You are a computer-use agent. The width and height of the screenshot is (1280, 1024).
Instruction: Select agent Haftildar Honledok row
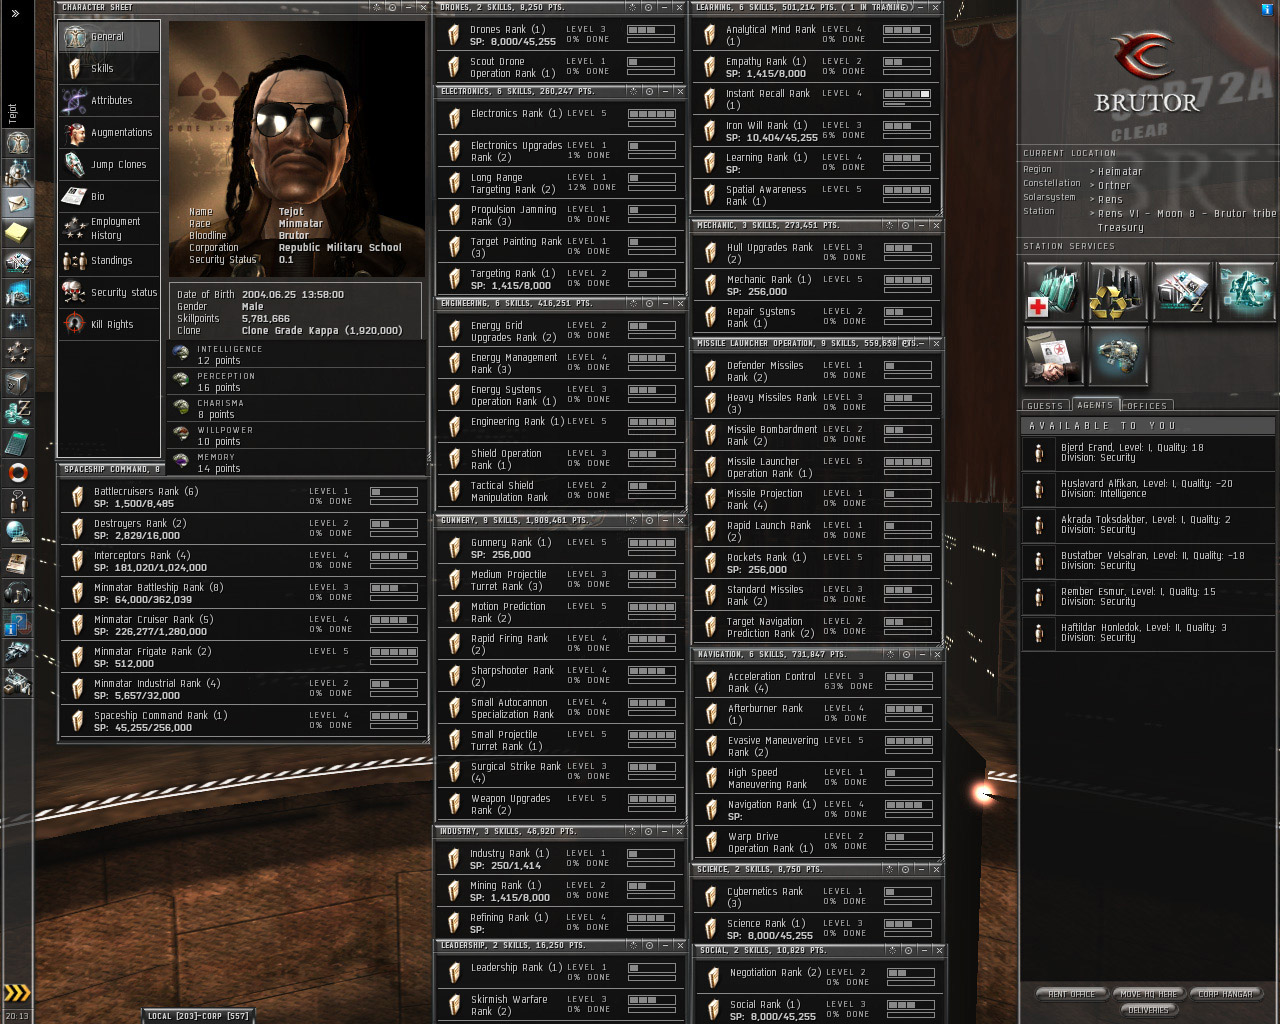1148,633
